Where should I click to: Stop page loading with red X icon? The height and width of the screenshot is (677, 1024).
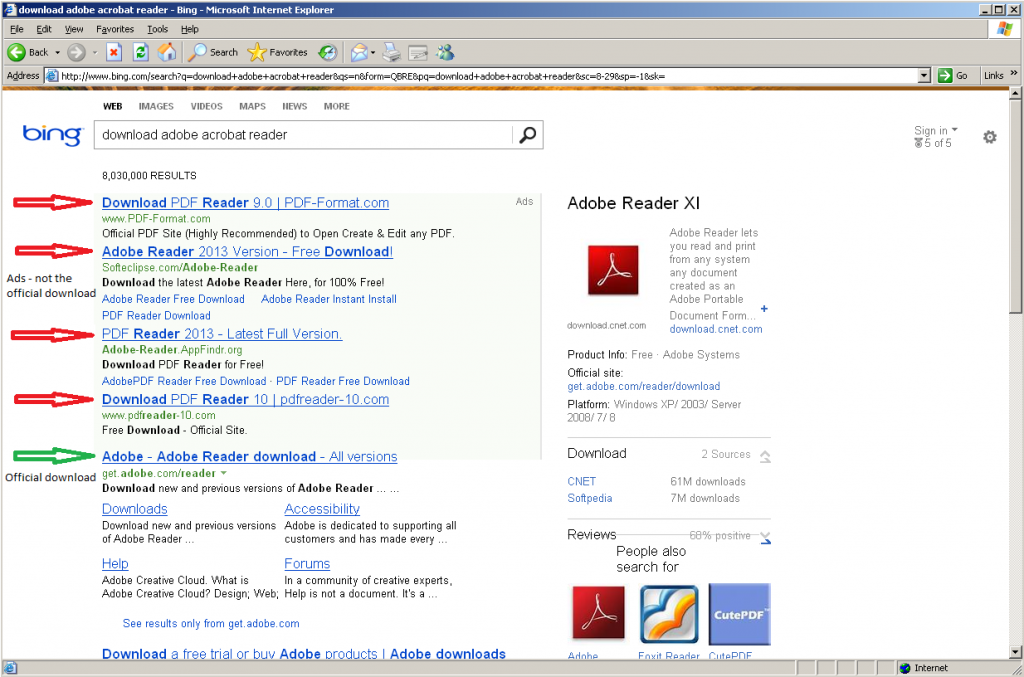pyautogui.click(x=114, y=52)
